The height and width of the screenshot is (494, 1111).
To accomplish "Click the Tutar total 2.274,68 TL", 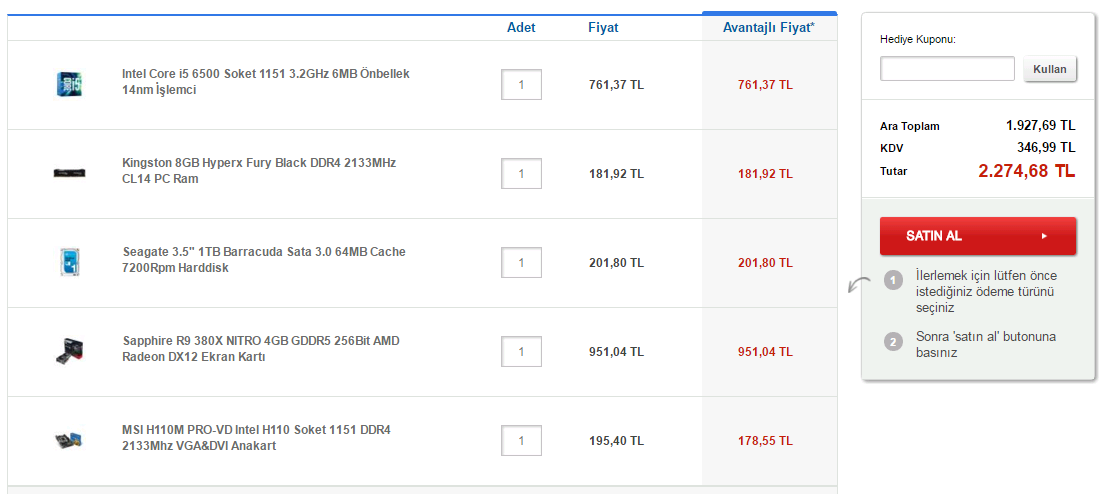I will tap(1027, 171).
